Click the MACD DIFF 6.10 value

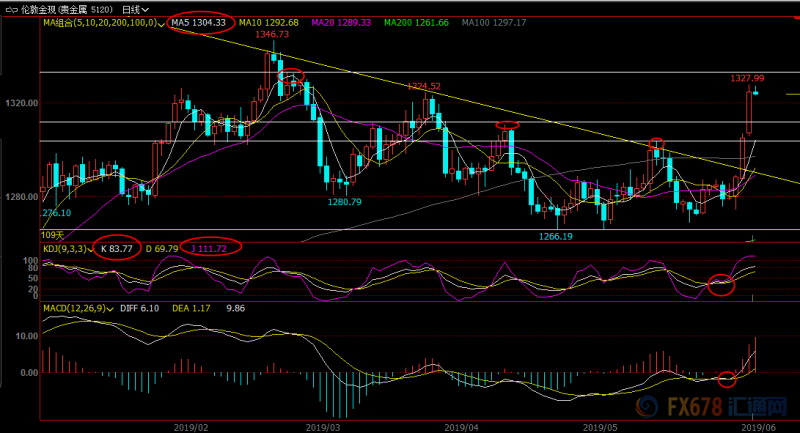click(x=139, y=309)
